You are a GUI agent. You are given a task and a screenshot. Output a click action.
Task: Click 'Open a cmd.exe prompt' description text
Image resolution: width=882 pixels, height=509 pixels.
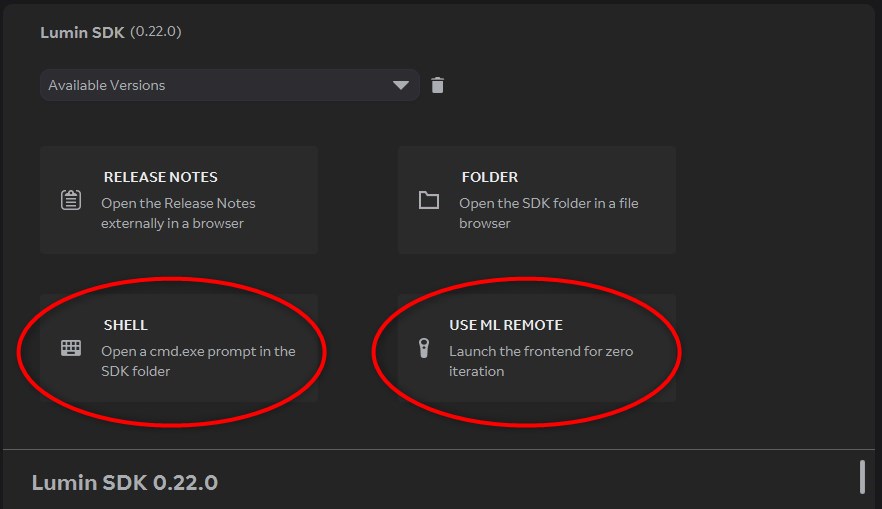[x=198, y=361]
